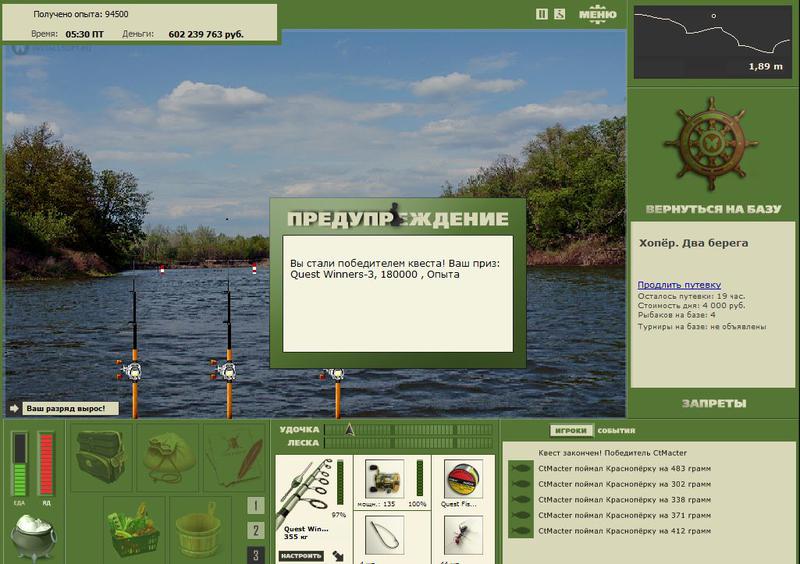The height and width of the screenshot is (564, 800).
Task: Pause the game with the pause icon
Action: coord(542,14)
